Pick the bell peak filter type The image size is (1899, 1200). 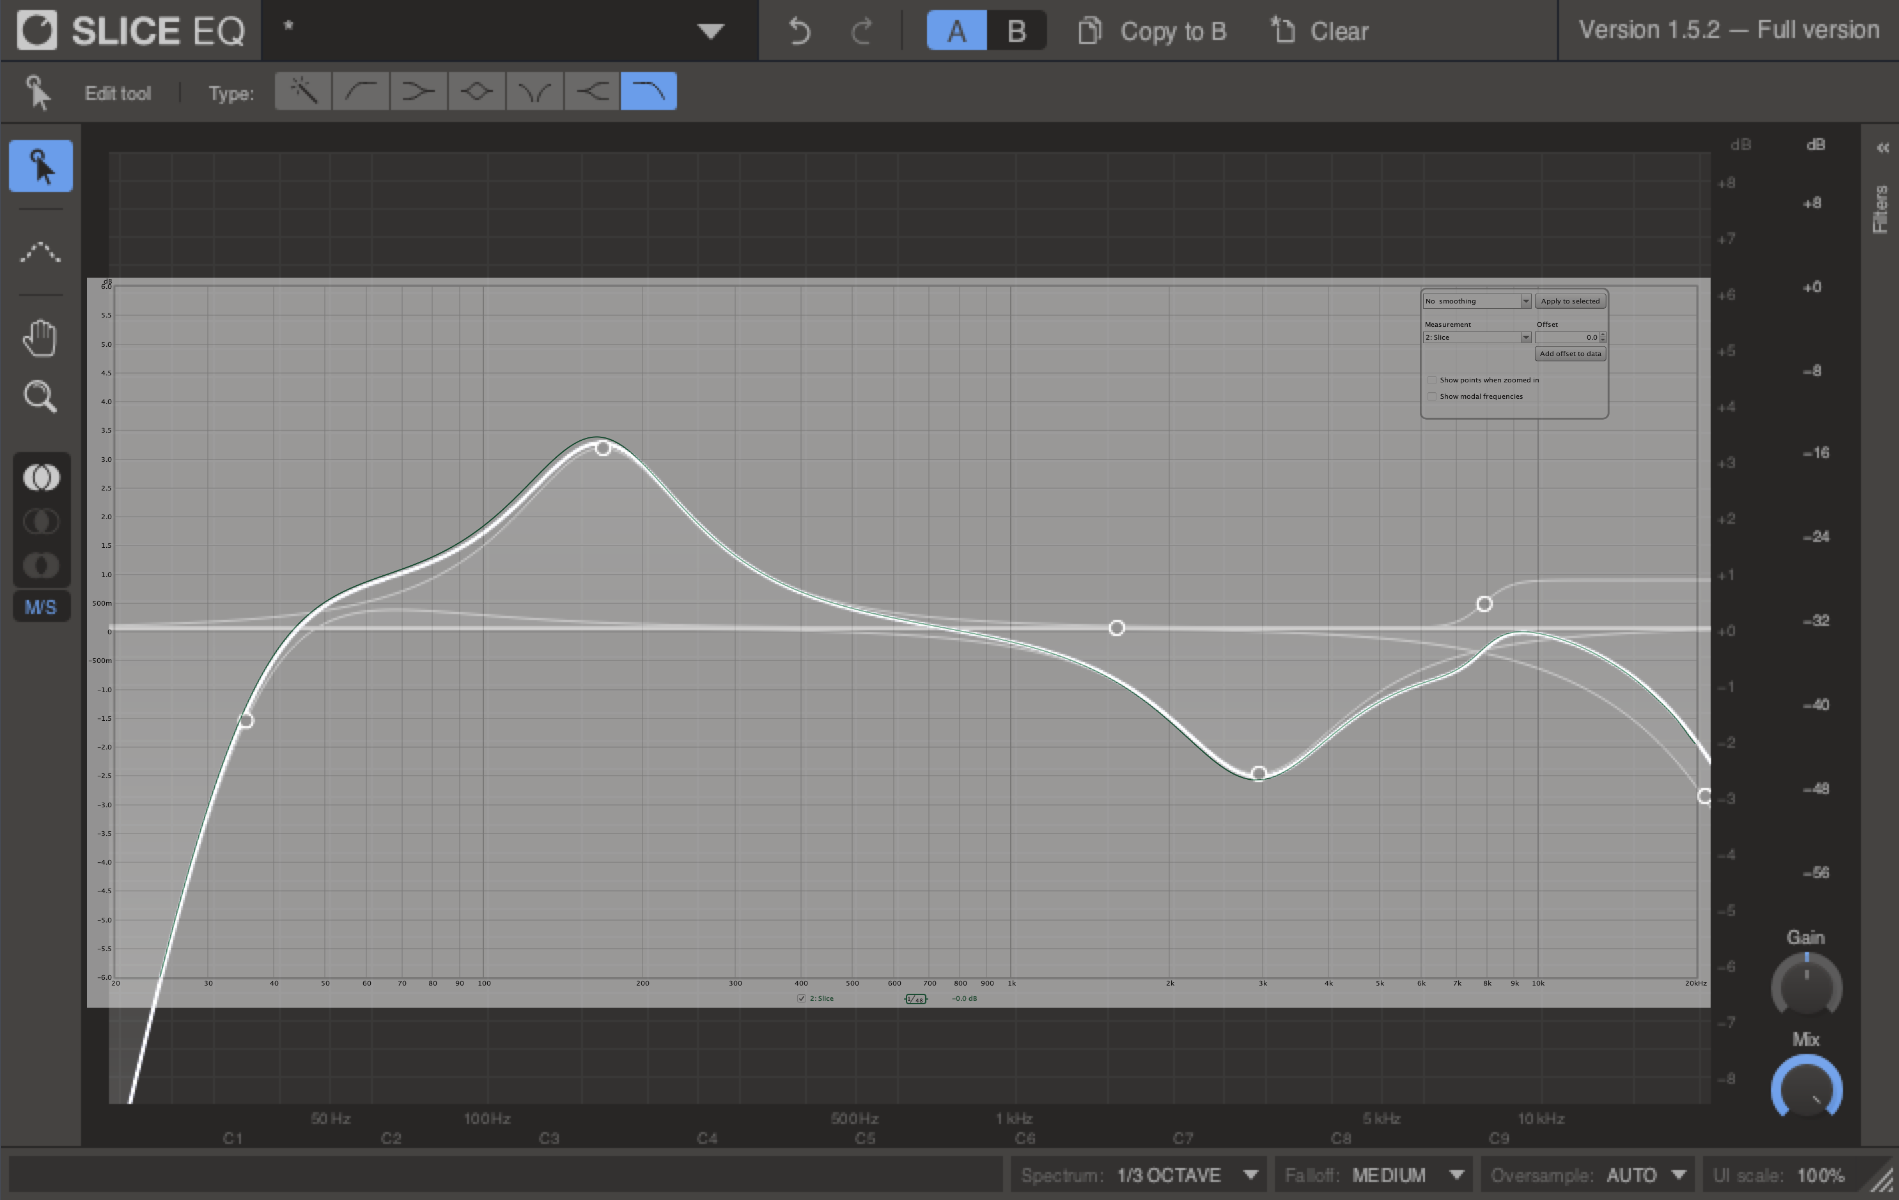(x=477, y=92)
